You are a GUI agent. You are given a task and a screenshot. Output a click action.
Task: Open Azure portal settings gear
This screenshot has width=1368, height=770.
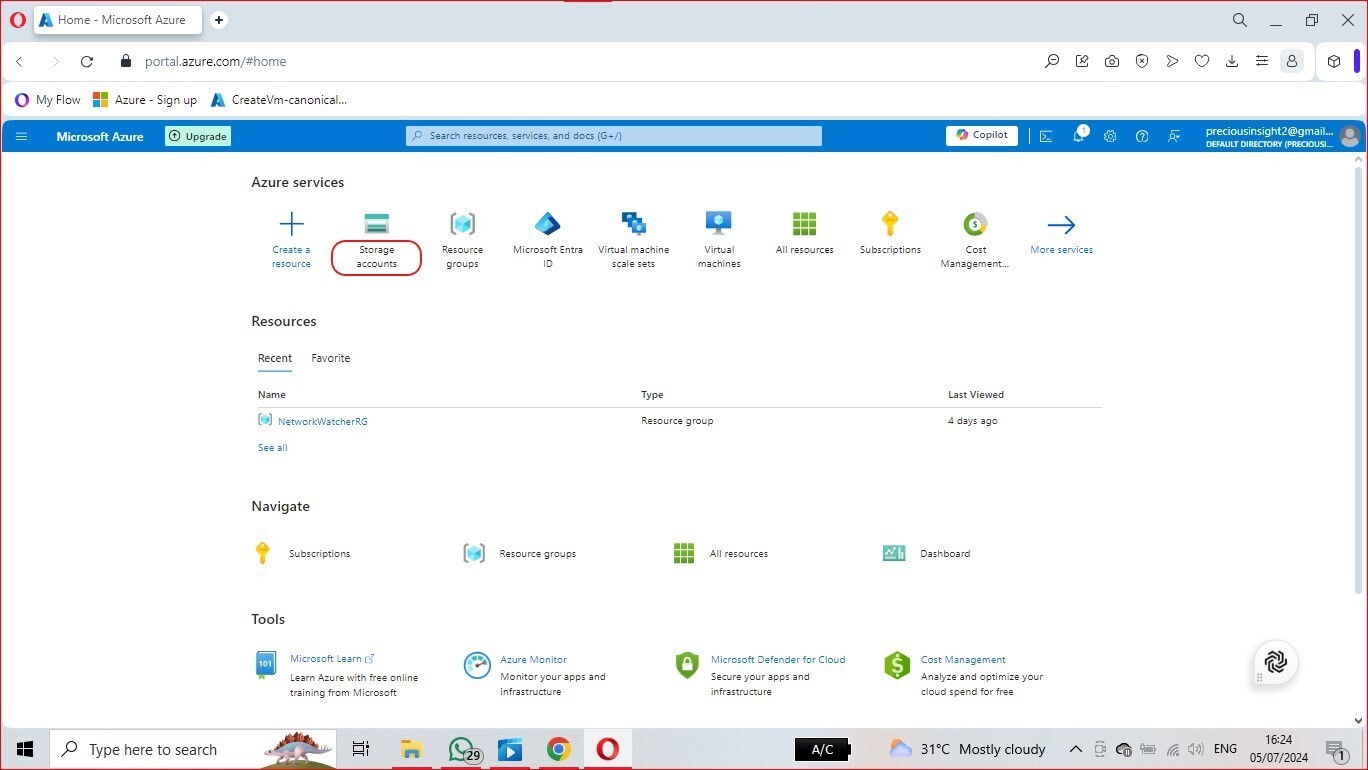pos(1110,136)
